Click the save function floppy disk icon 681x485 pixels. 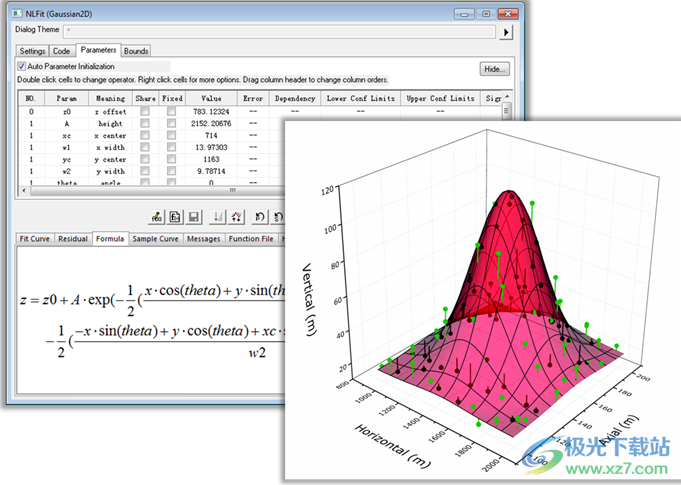click(194, 217)
